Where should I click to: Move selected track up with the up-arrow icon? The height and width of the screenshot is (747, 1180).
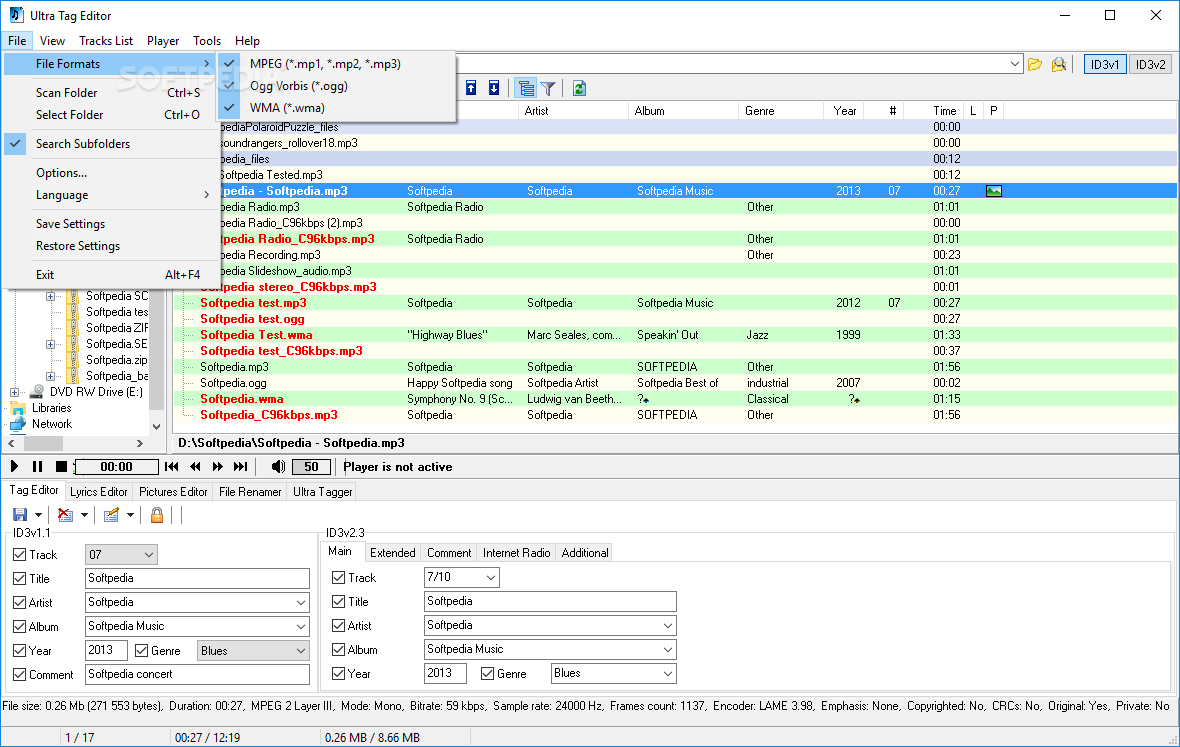(x=471, y=88)
